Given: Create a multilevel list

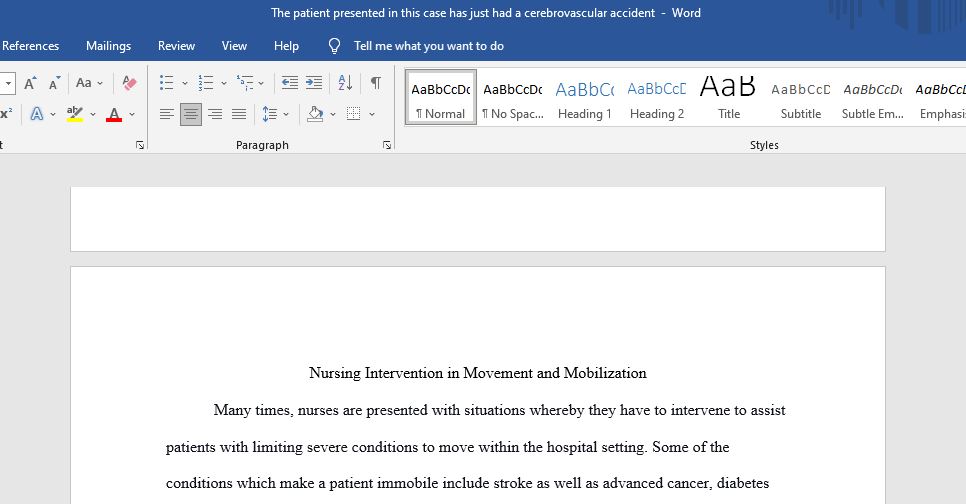Looking at the screenshot, I should coord(245,83).
